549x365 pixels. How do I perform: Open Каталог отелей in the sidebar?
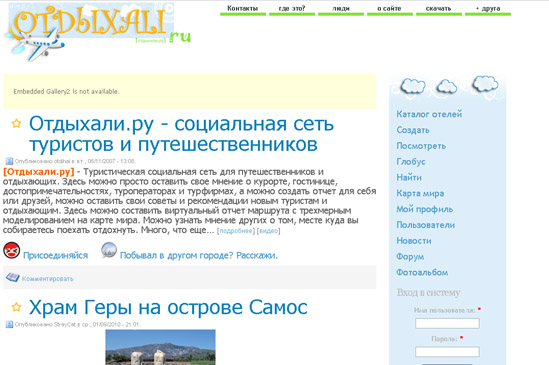click(429, 114)
